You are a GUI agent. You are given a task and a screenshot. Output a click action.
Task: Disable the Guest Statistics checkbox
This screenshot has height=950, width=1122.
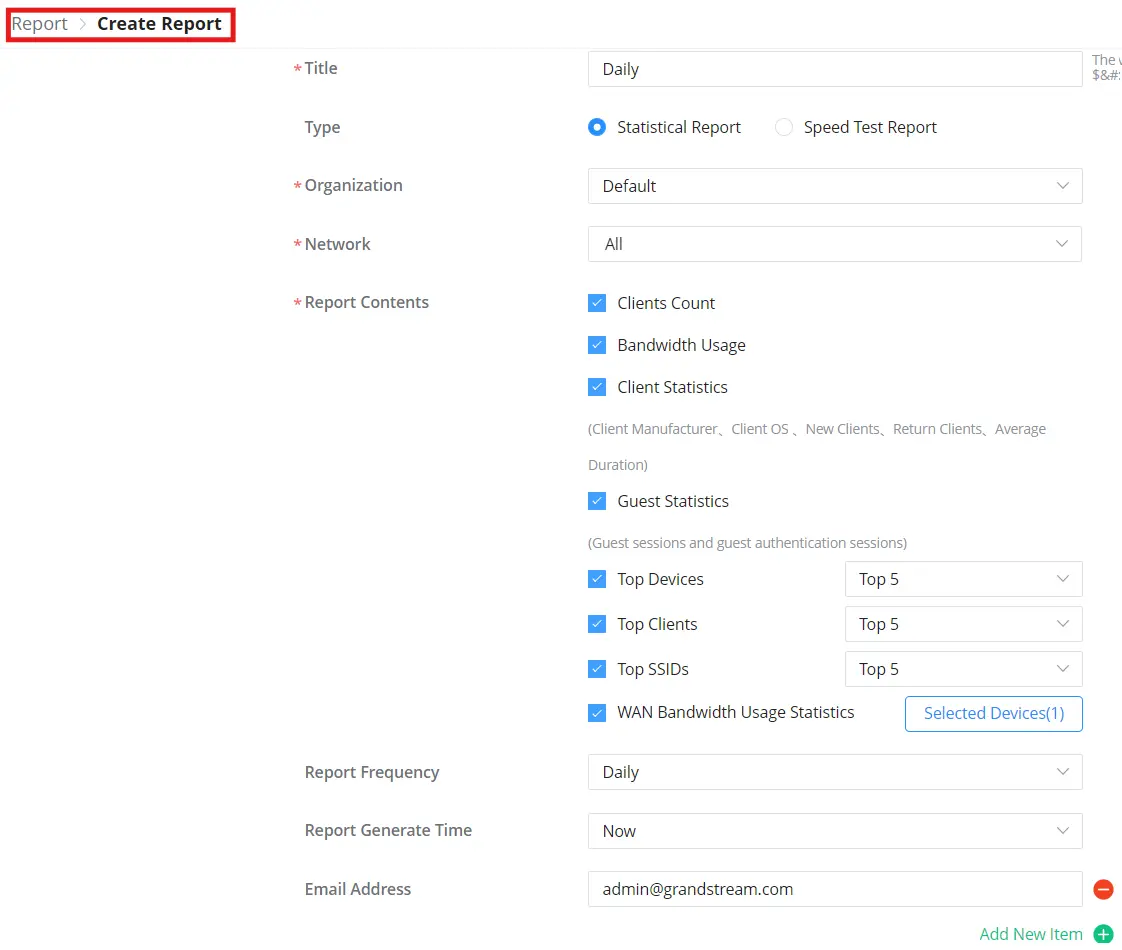pyautogui.click(x=597, y=501)
